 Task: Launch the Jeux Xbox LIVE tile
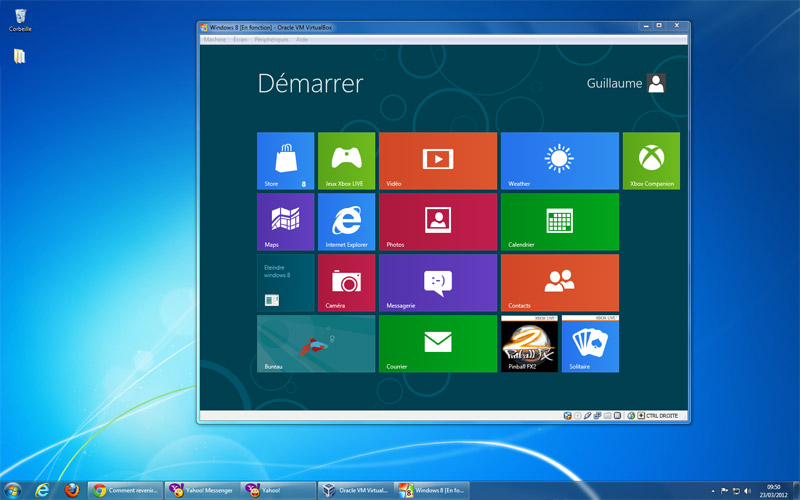346,161
